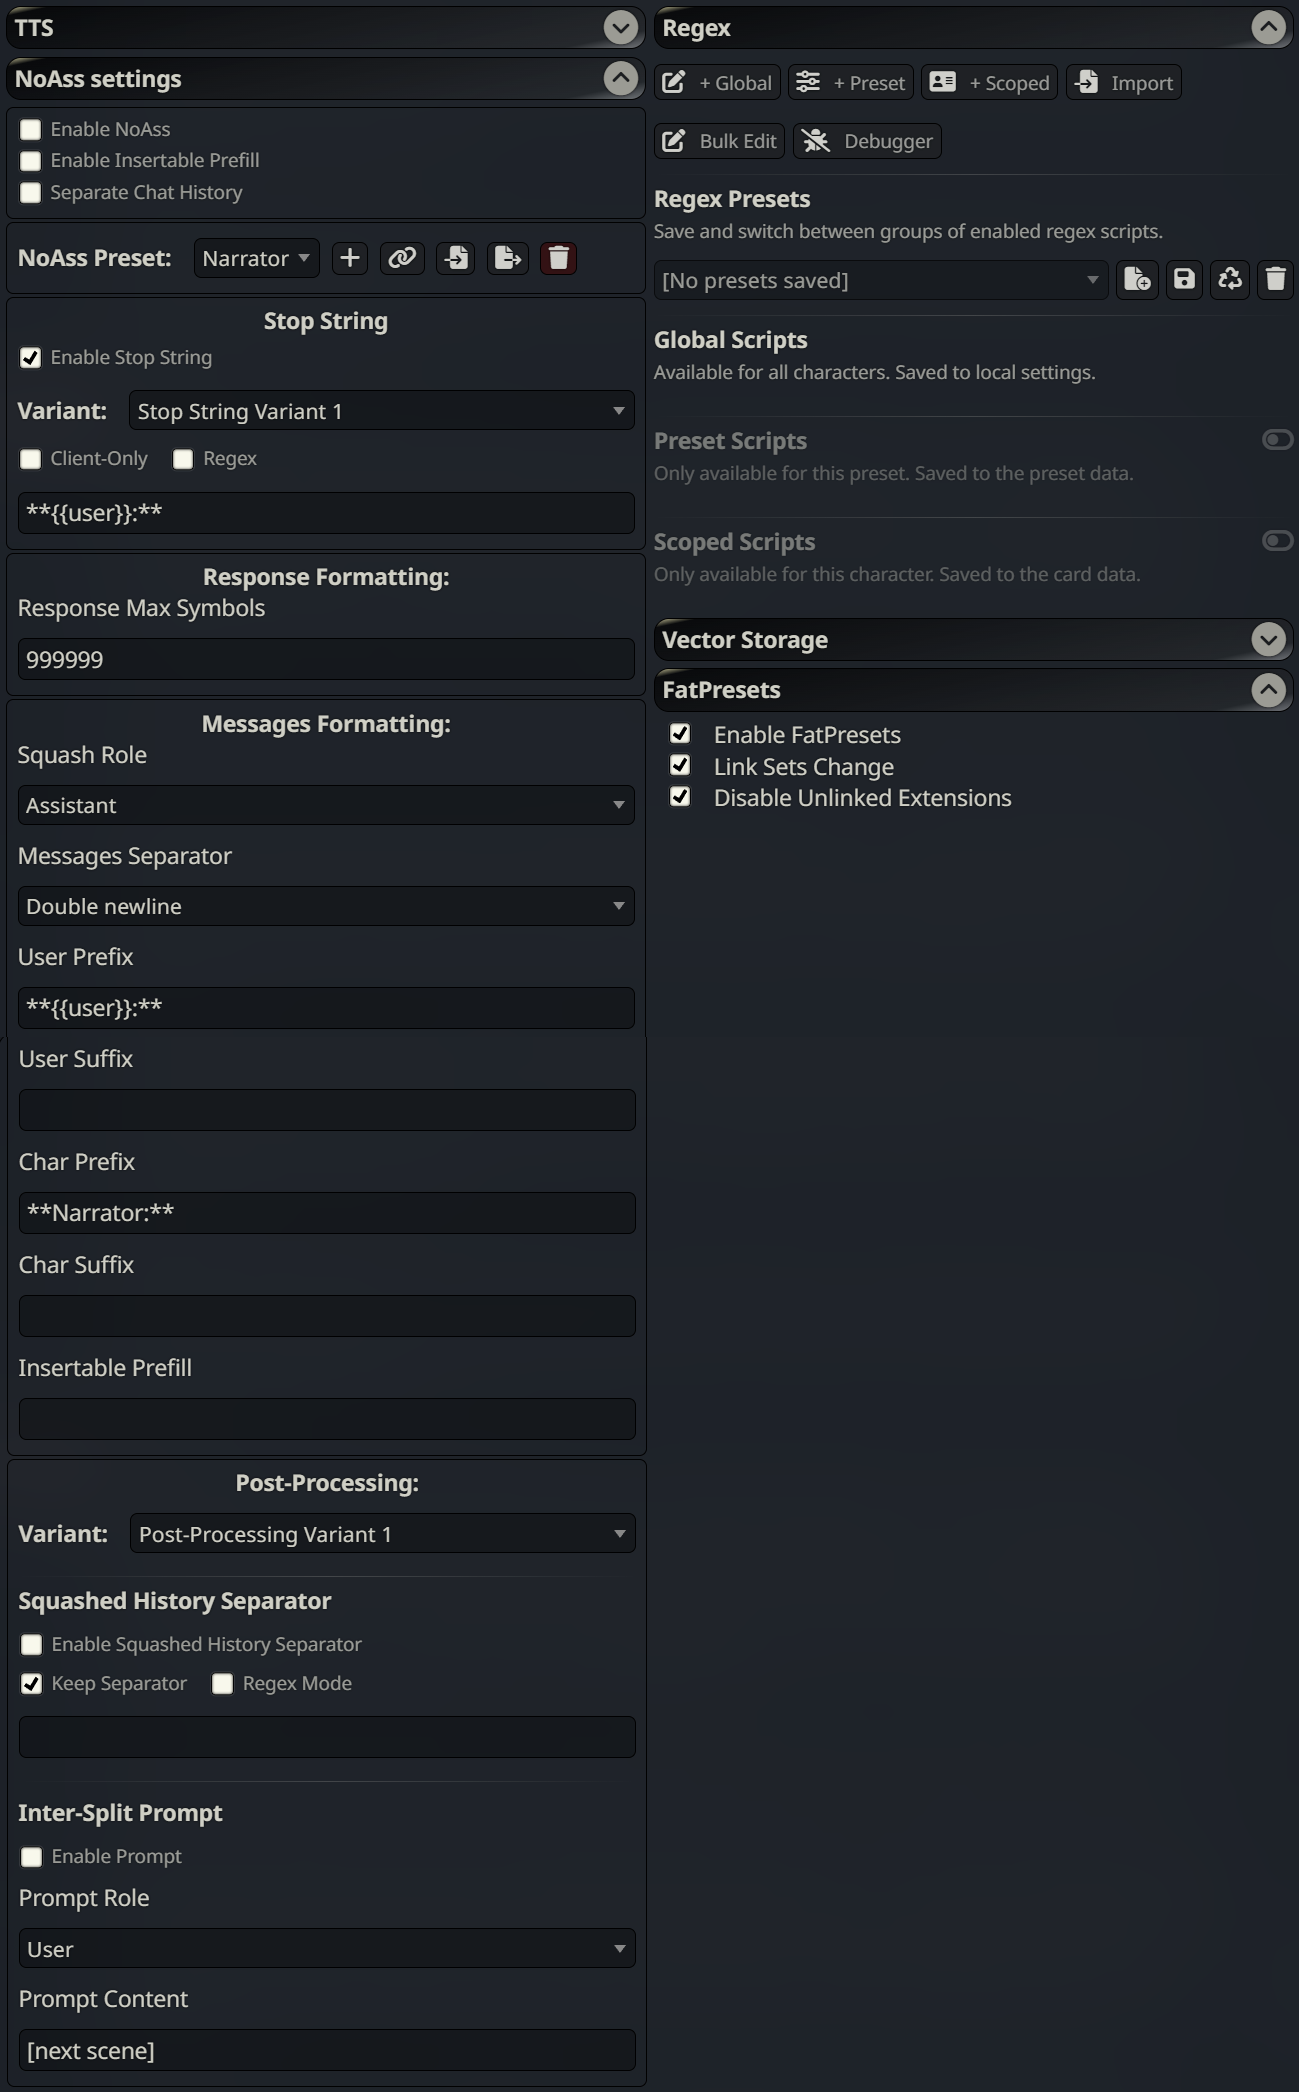Click the new regex preset file-plus icon
This screenshot has height=2092, width=1299.
tap(1137, 280)
